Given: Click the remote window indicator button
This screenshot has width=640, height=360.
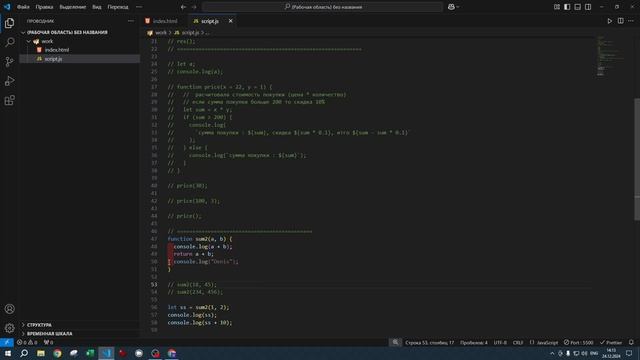Looking at the screenshot, I should (7, 342).
